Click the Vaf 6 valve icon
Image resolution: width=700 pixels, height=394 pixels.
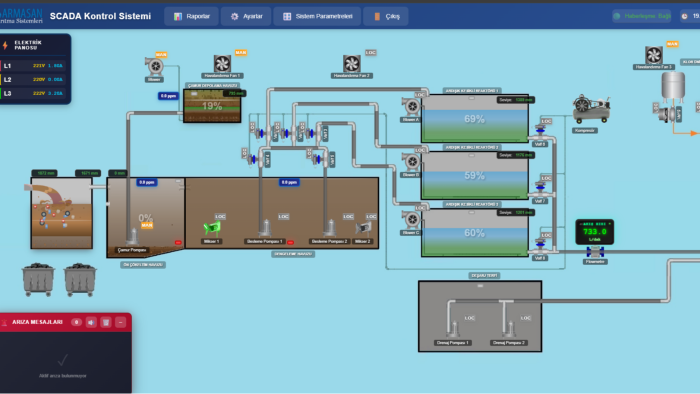pyautogui.click(x=540, y=133)
